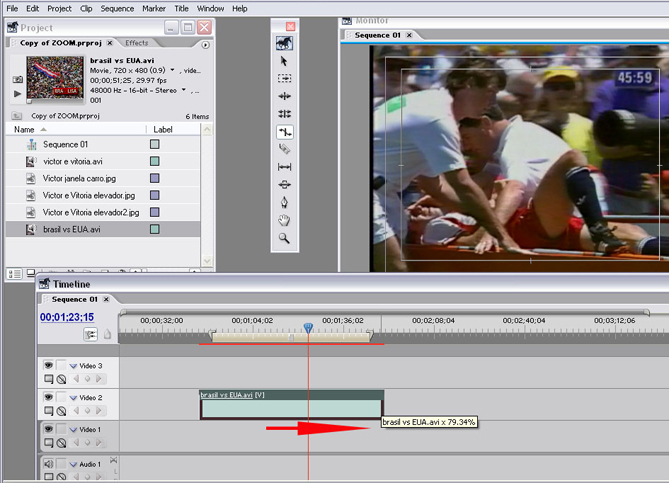Viewport: 669px width, 483px height.
Task: Select the Zoom magnifier tool
Action: click(284, 238)
